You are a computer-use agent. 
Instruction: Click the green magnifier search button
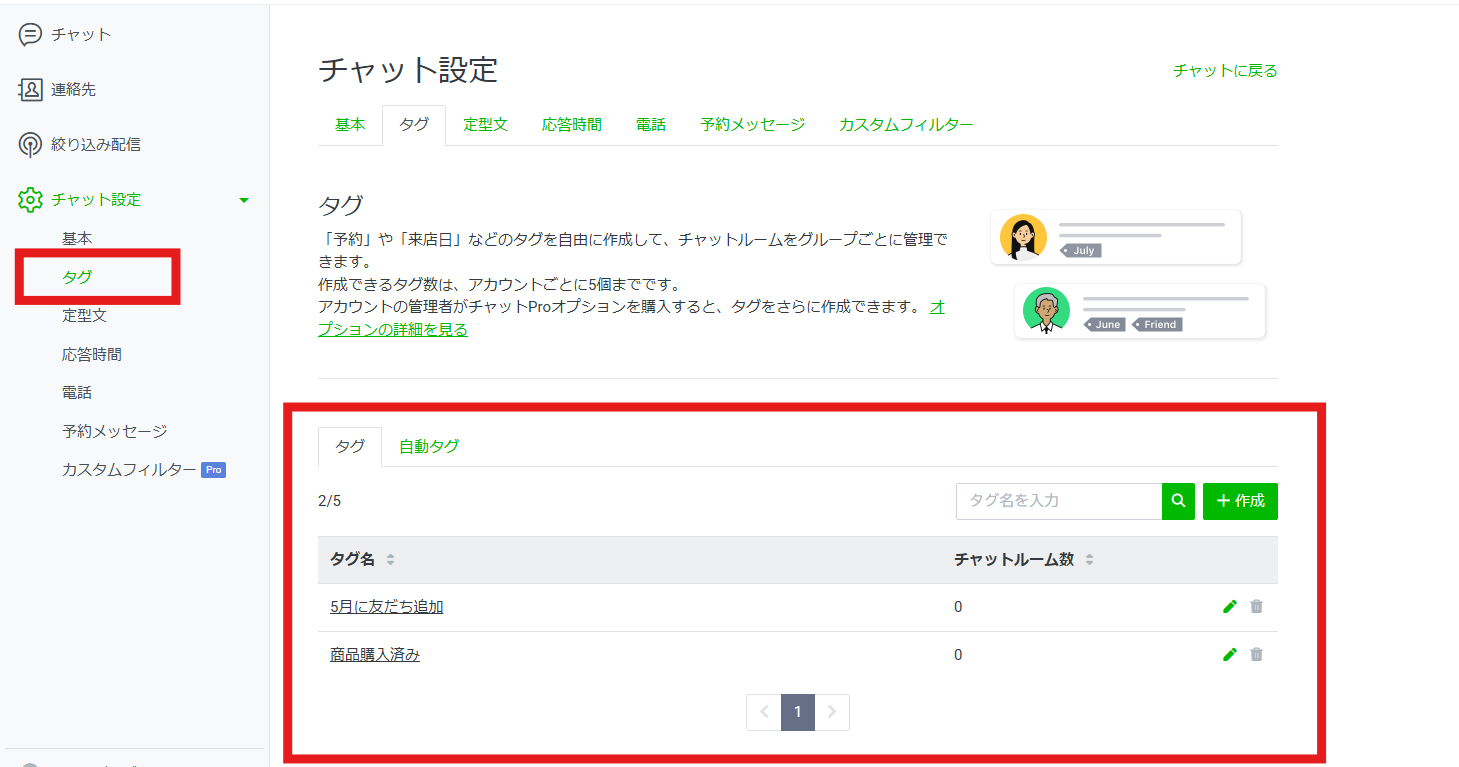tap(1178, 501)
